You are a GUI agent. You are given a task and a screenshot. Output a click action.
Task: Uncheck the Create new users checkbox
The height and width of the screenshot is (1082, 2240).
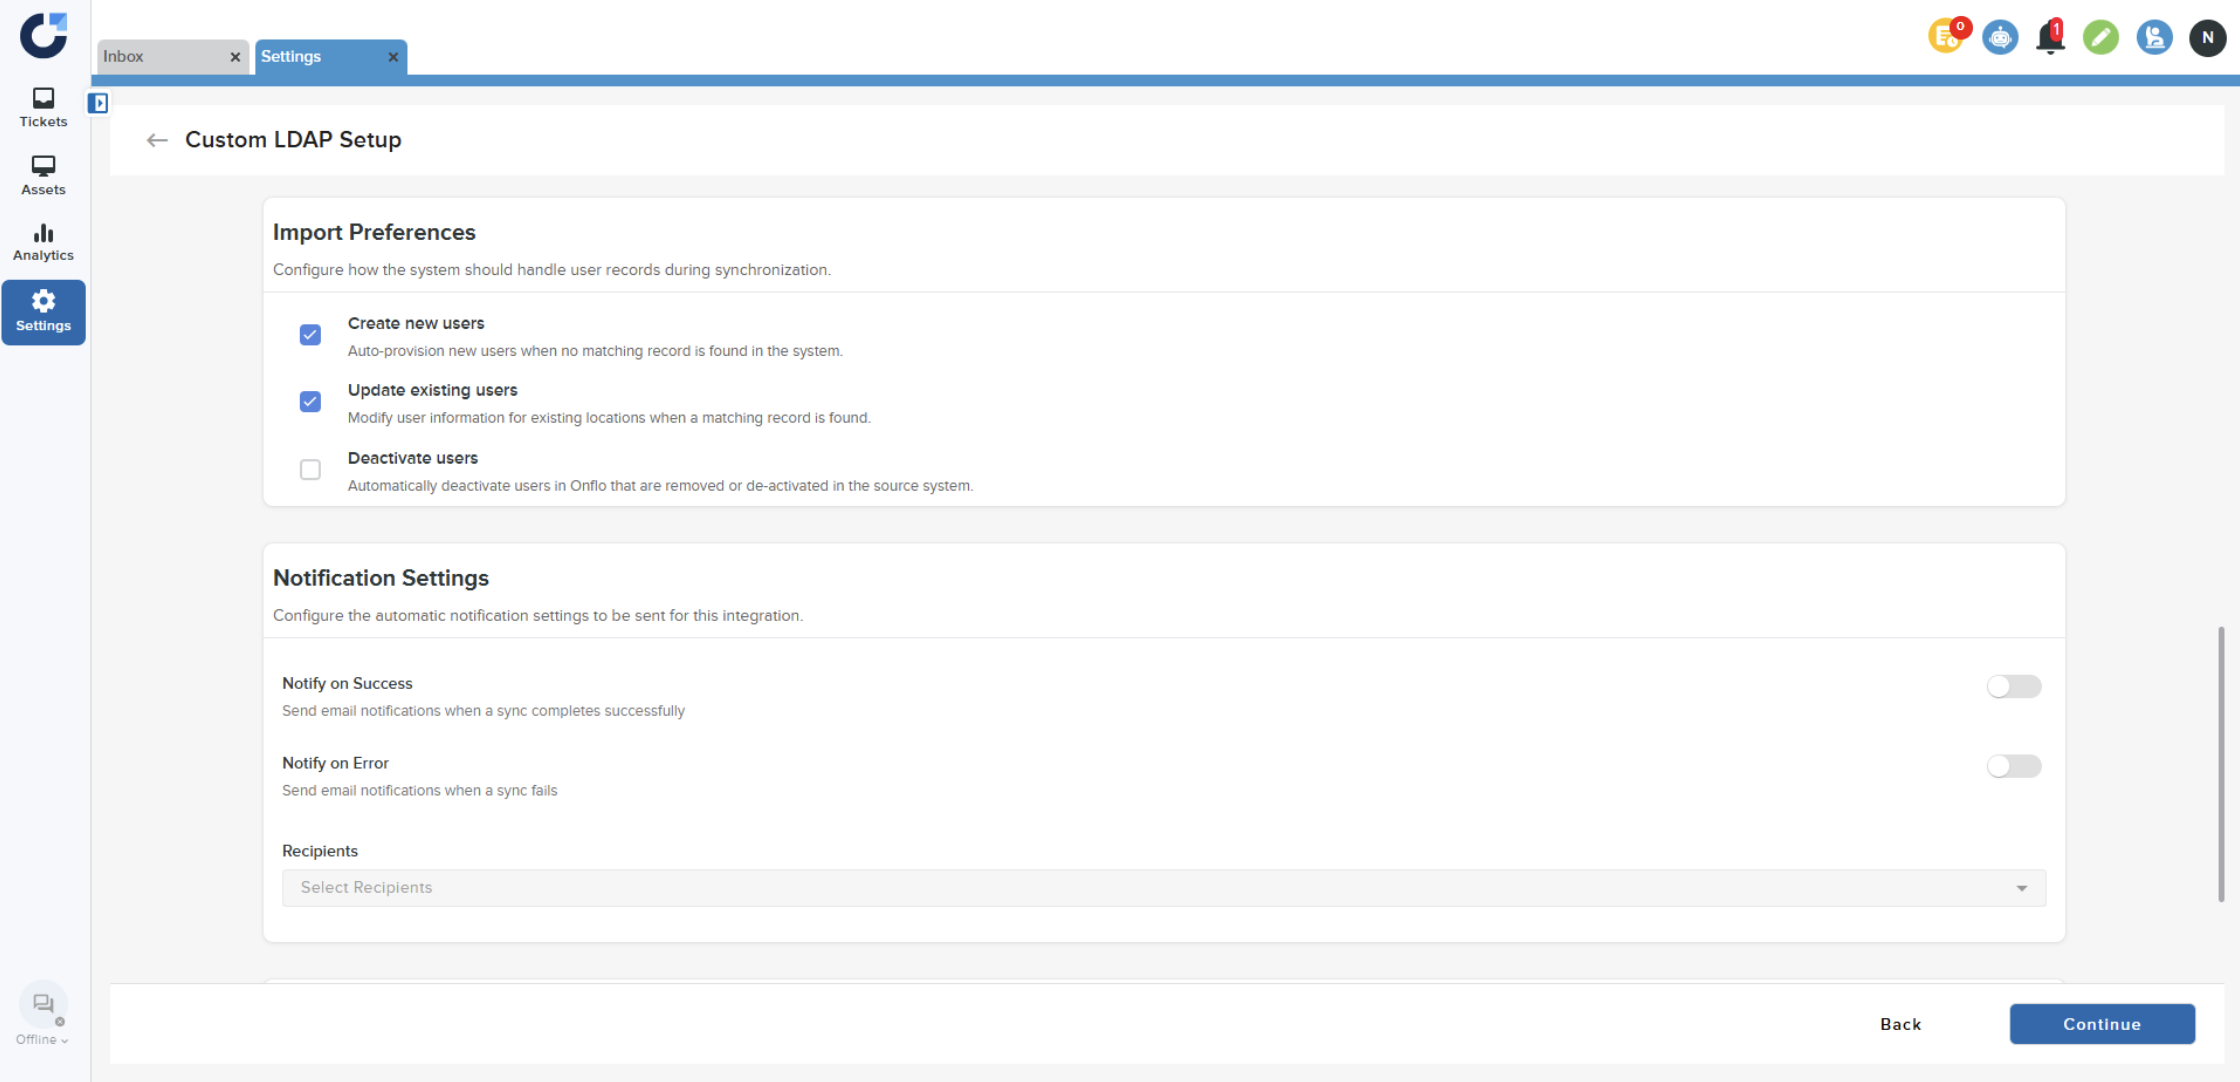(310, 335)
